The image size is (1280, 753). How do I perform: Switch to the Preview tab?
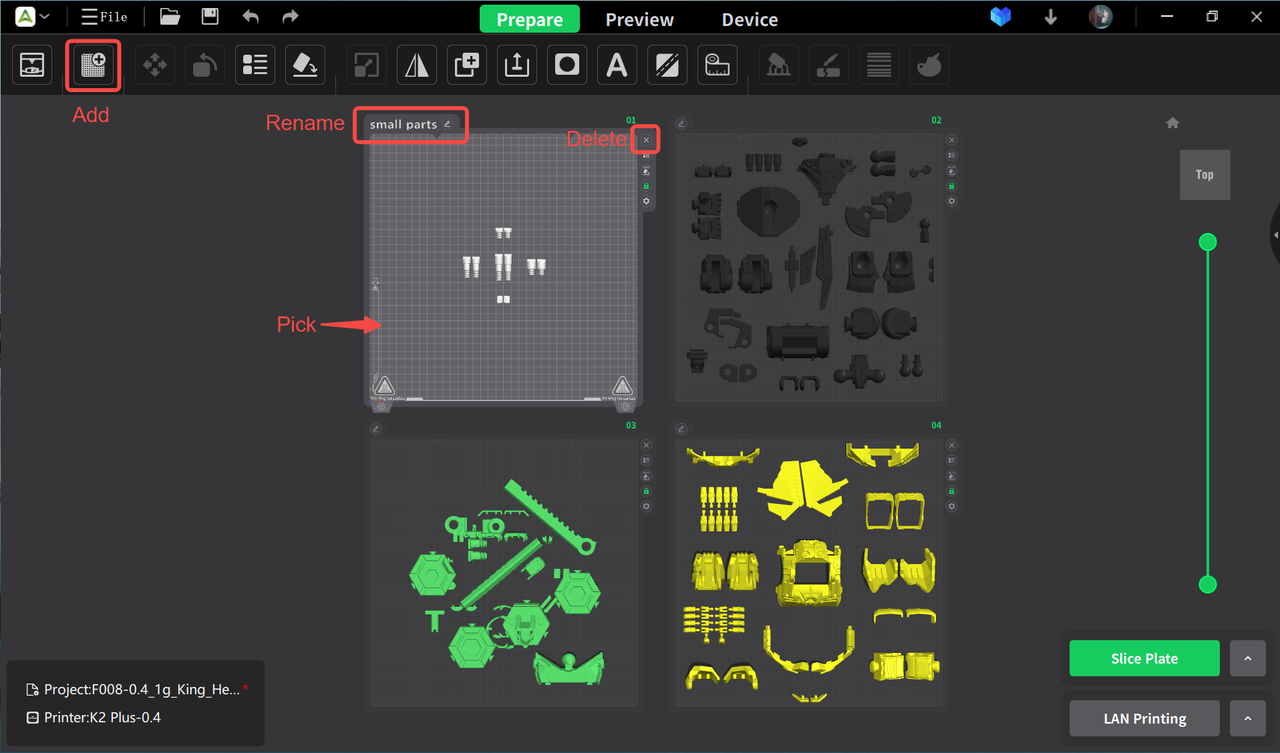pyautogui.click(x=640, y=19)
